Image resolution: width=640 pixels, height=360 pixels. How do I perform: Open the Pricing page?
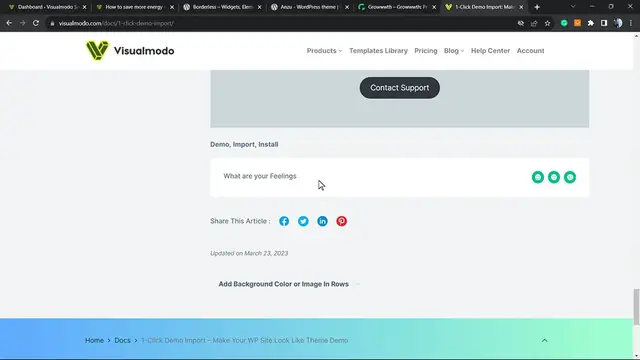point(426,51)
